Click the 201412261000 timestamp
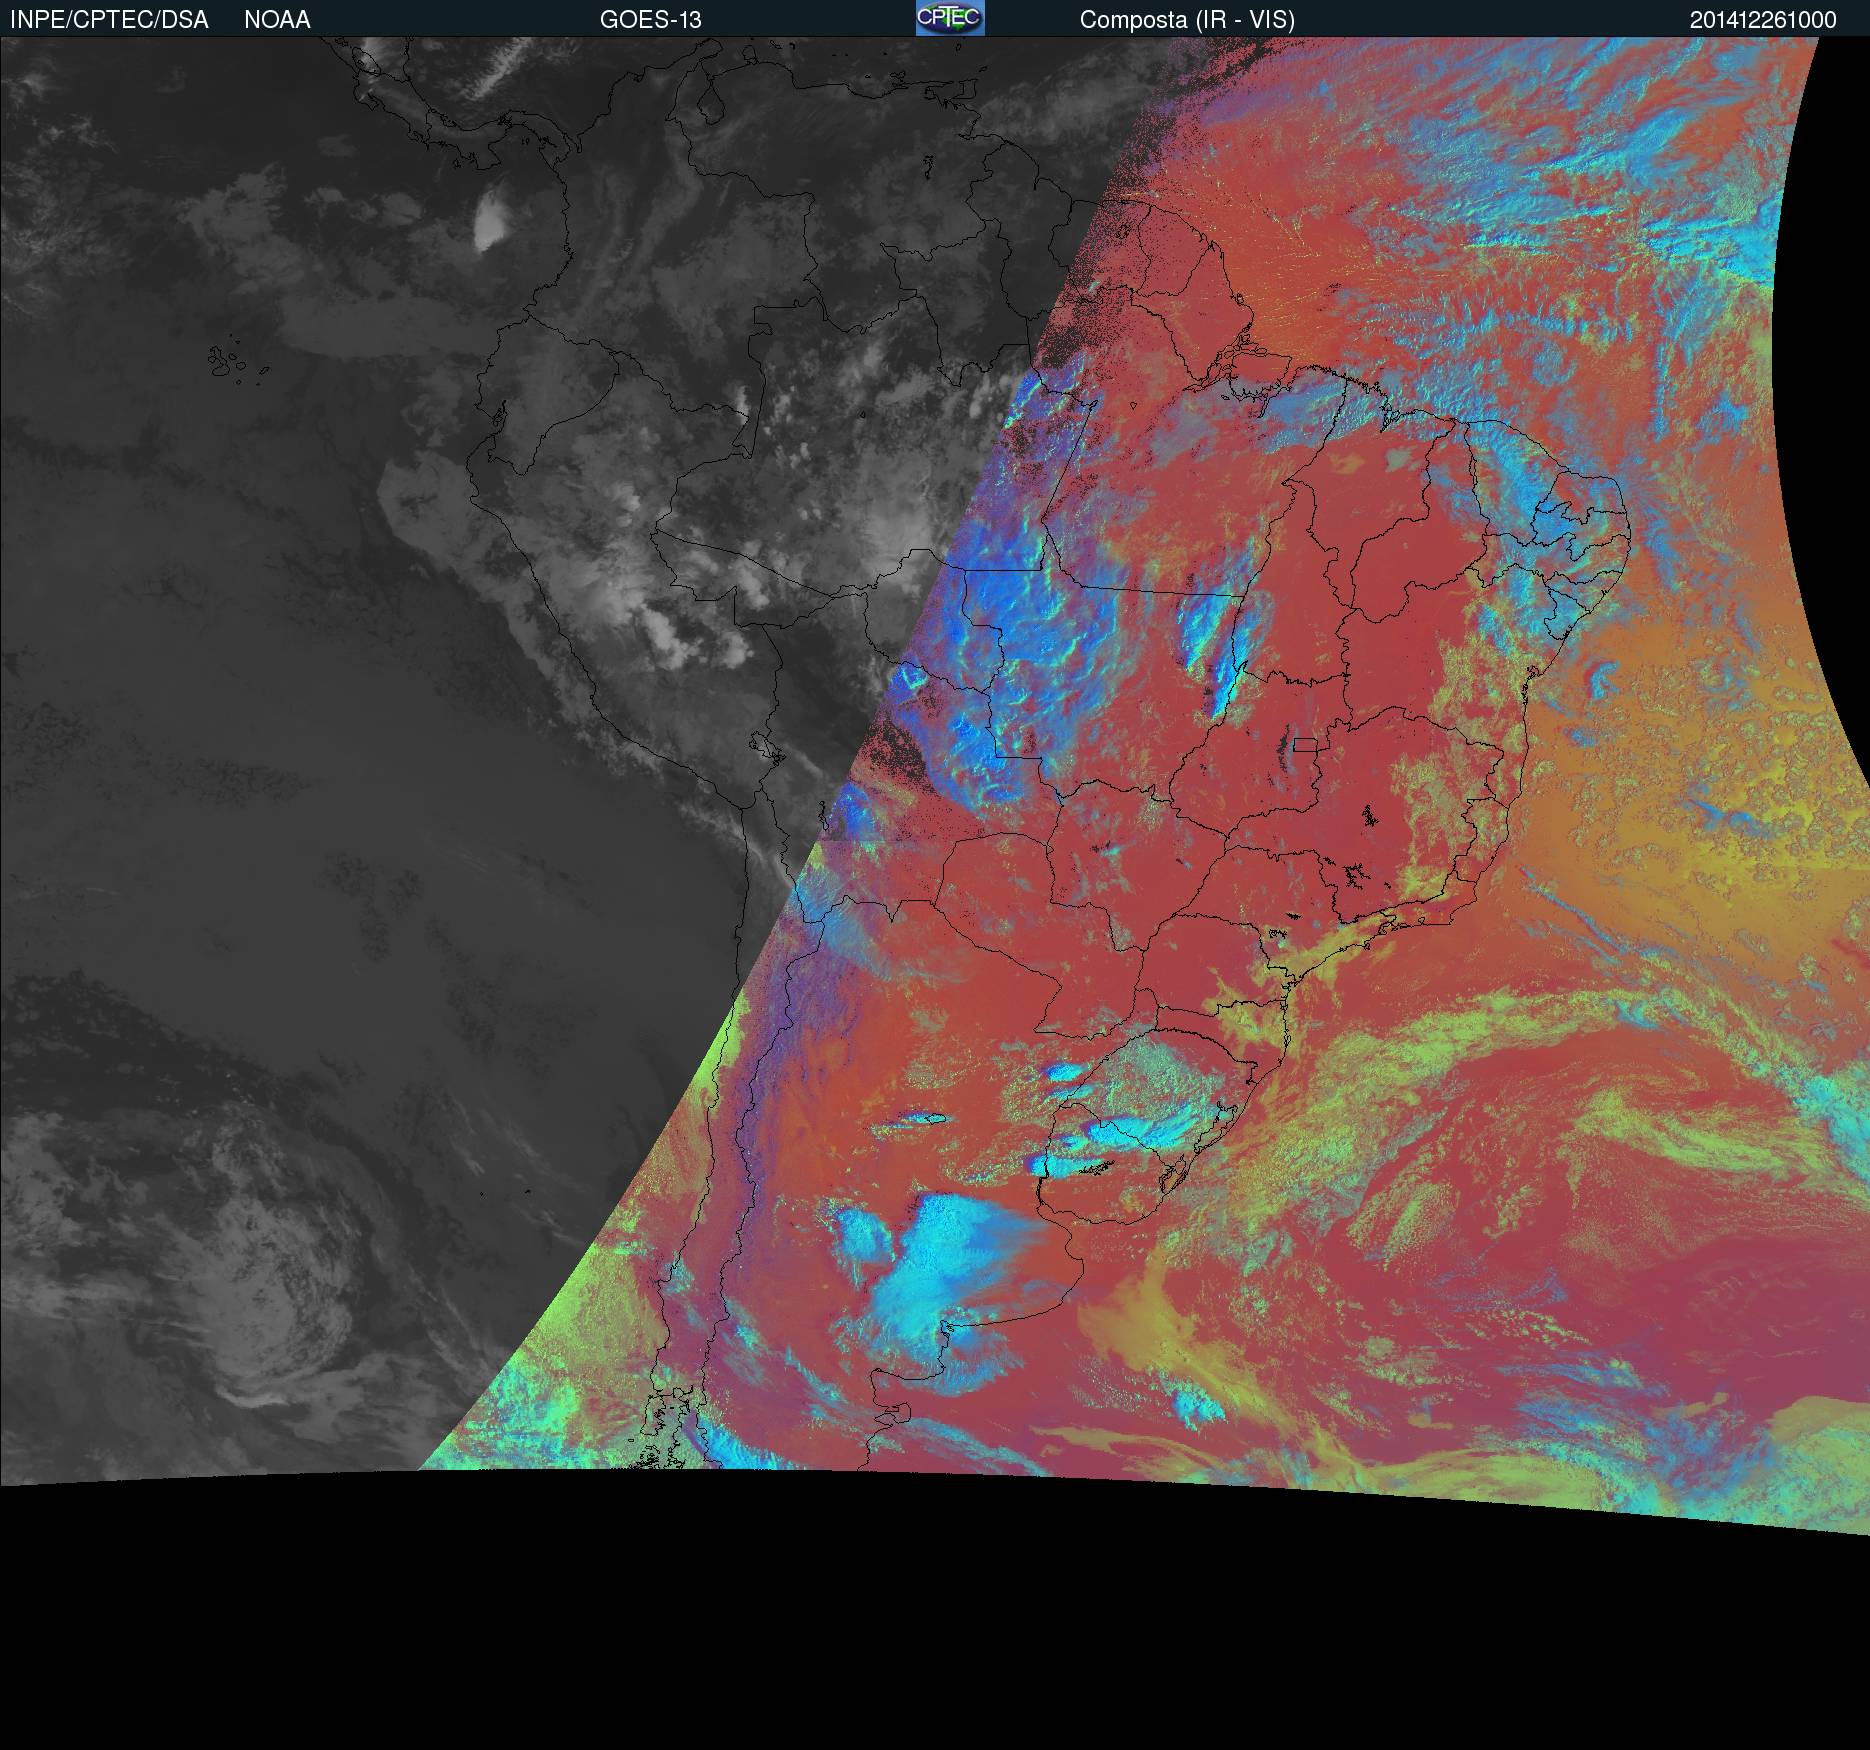The image size is (1870, 1750). tap(1763, 20)
